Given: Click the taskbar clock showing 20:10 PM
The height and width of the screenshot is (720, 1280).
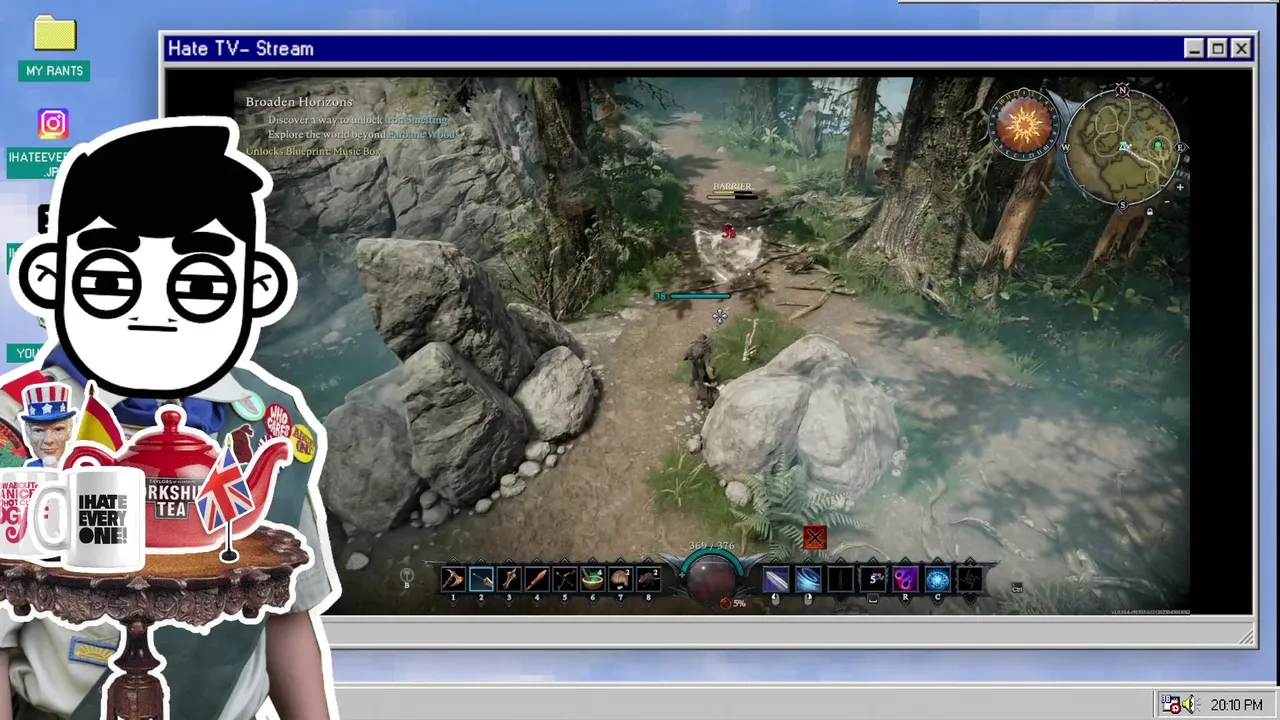Looking at the screenshot, I should click(1236, 705).
